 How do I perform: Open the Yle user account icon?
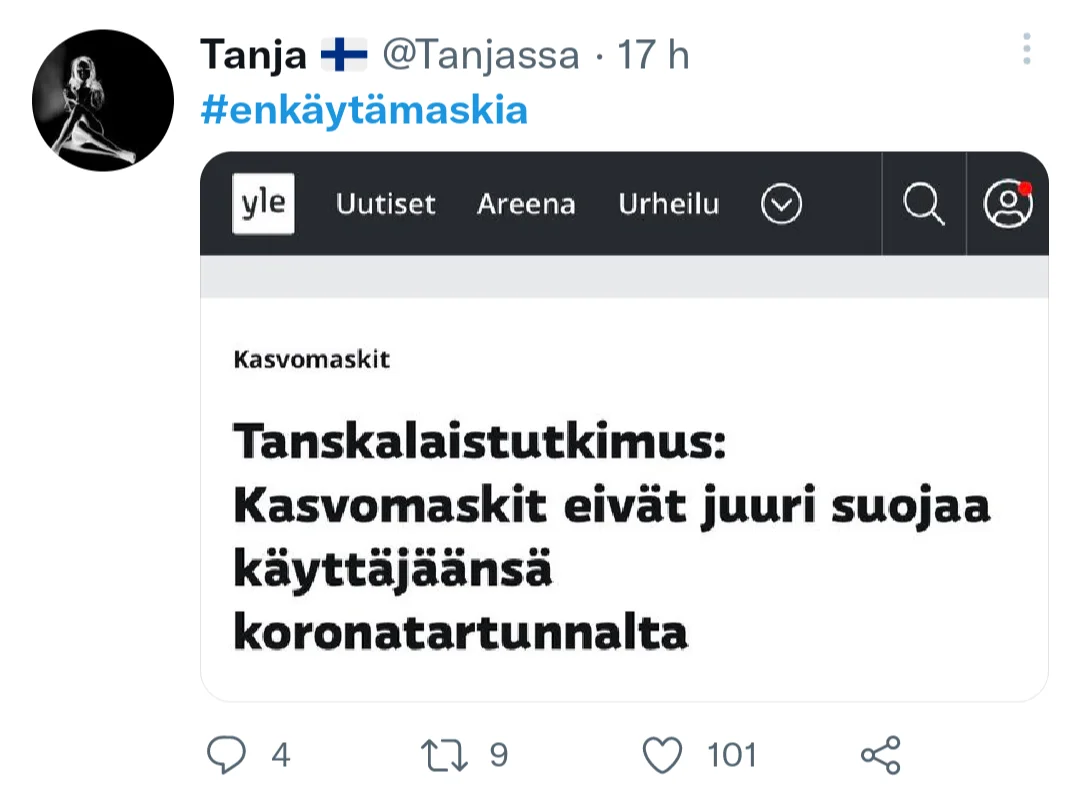[1007, 204]
